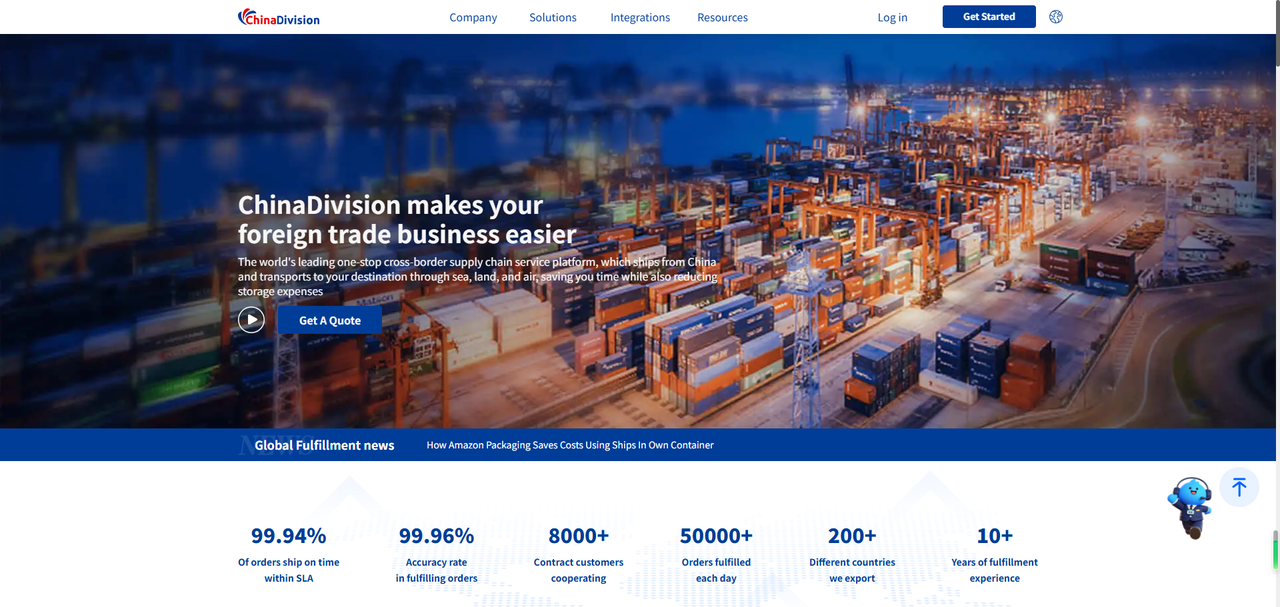Screen dimensions: 1280x607
Task: Open the Solutions menu
Action: click(x=553, y=17)
